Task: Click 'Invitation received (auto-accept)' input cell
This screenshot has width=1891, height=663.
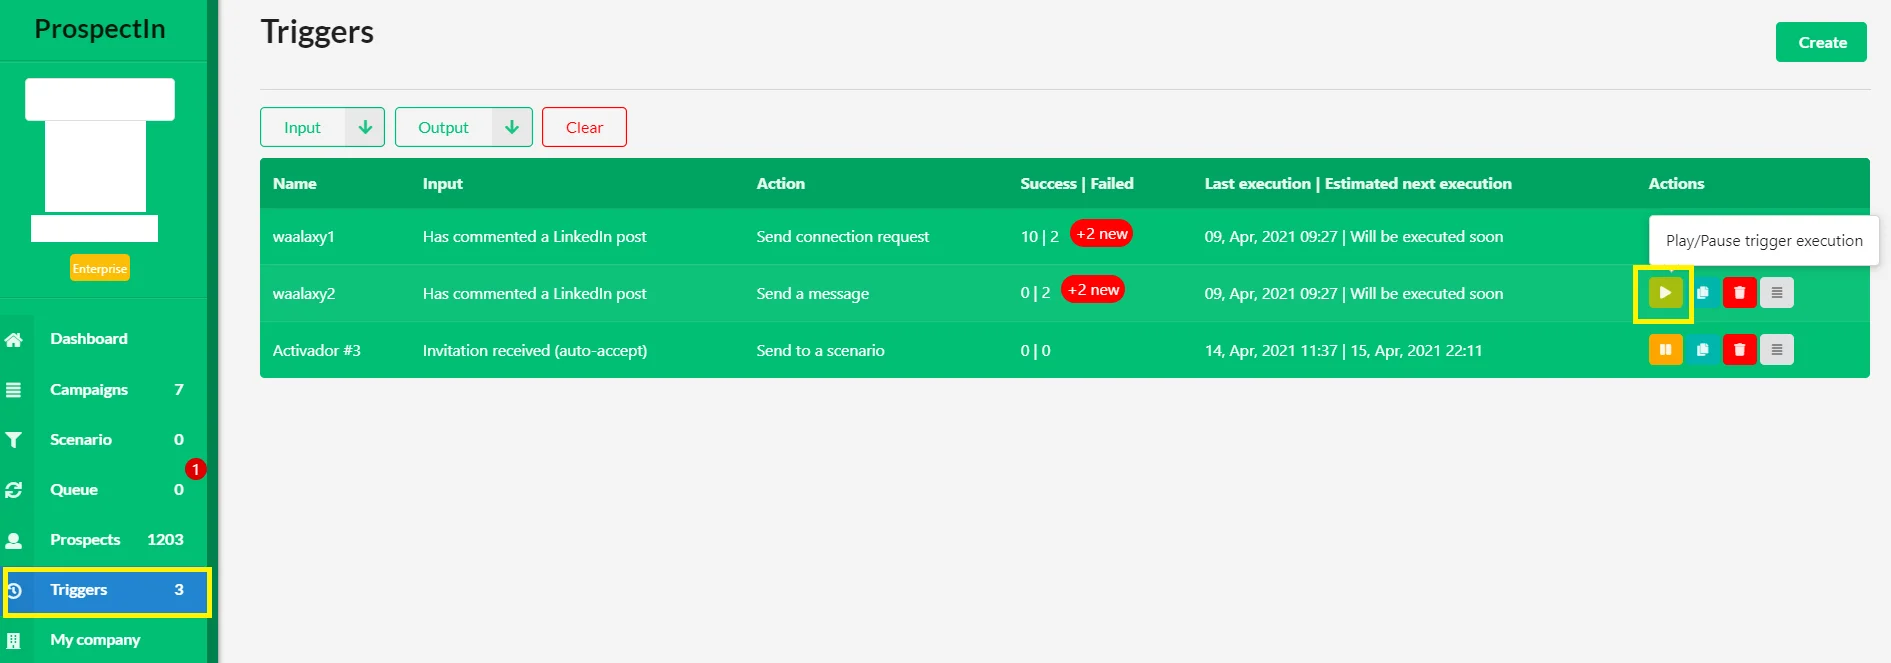Action: click(x=535, y=351)
